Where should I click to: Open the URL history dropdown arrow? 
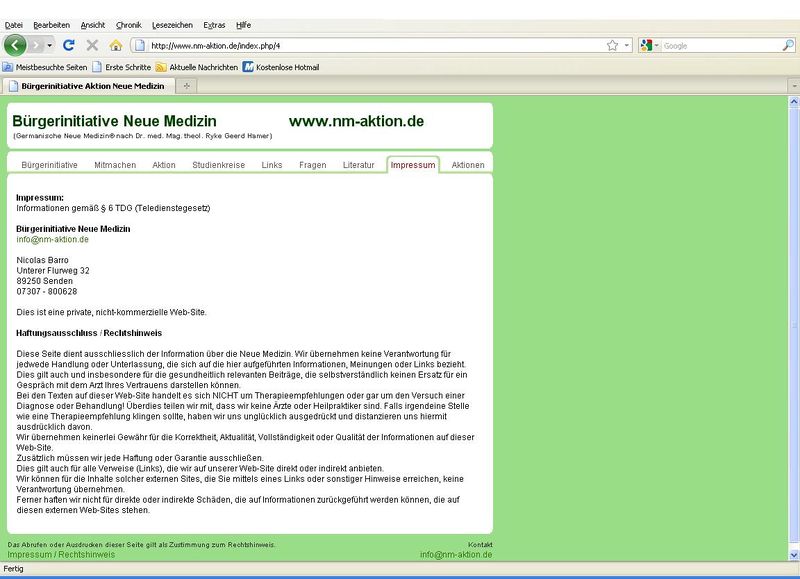pos(627,45)
